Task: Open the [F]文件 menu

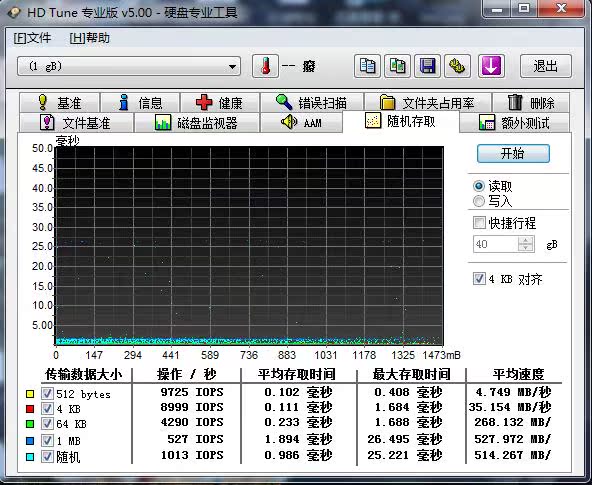Action: tap(32, 38)
